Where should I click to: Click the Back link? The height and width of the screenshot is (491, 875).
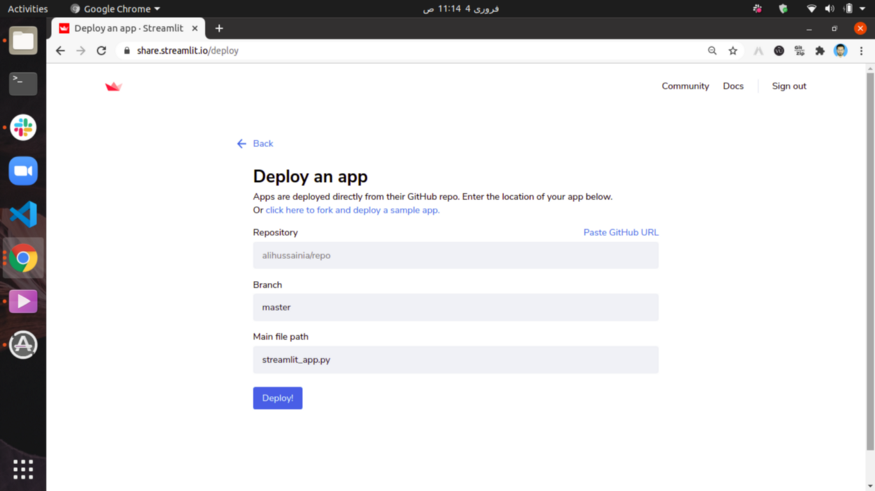click(255, 143)
